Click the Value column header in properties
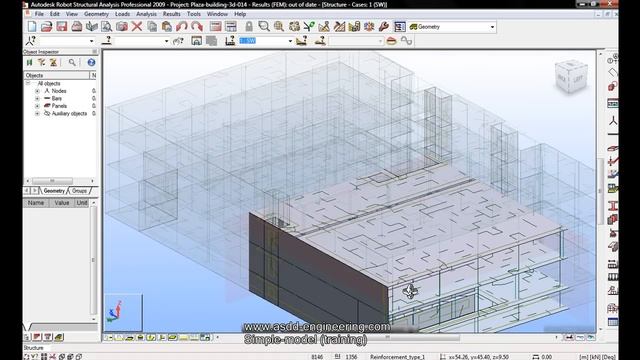Image resolution: width=640 pixels, height=360 pixels. click(62, 203)
